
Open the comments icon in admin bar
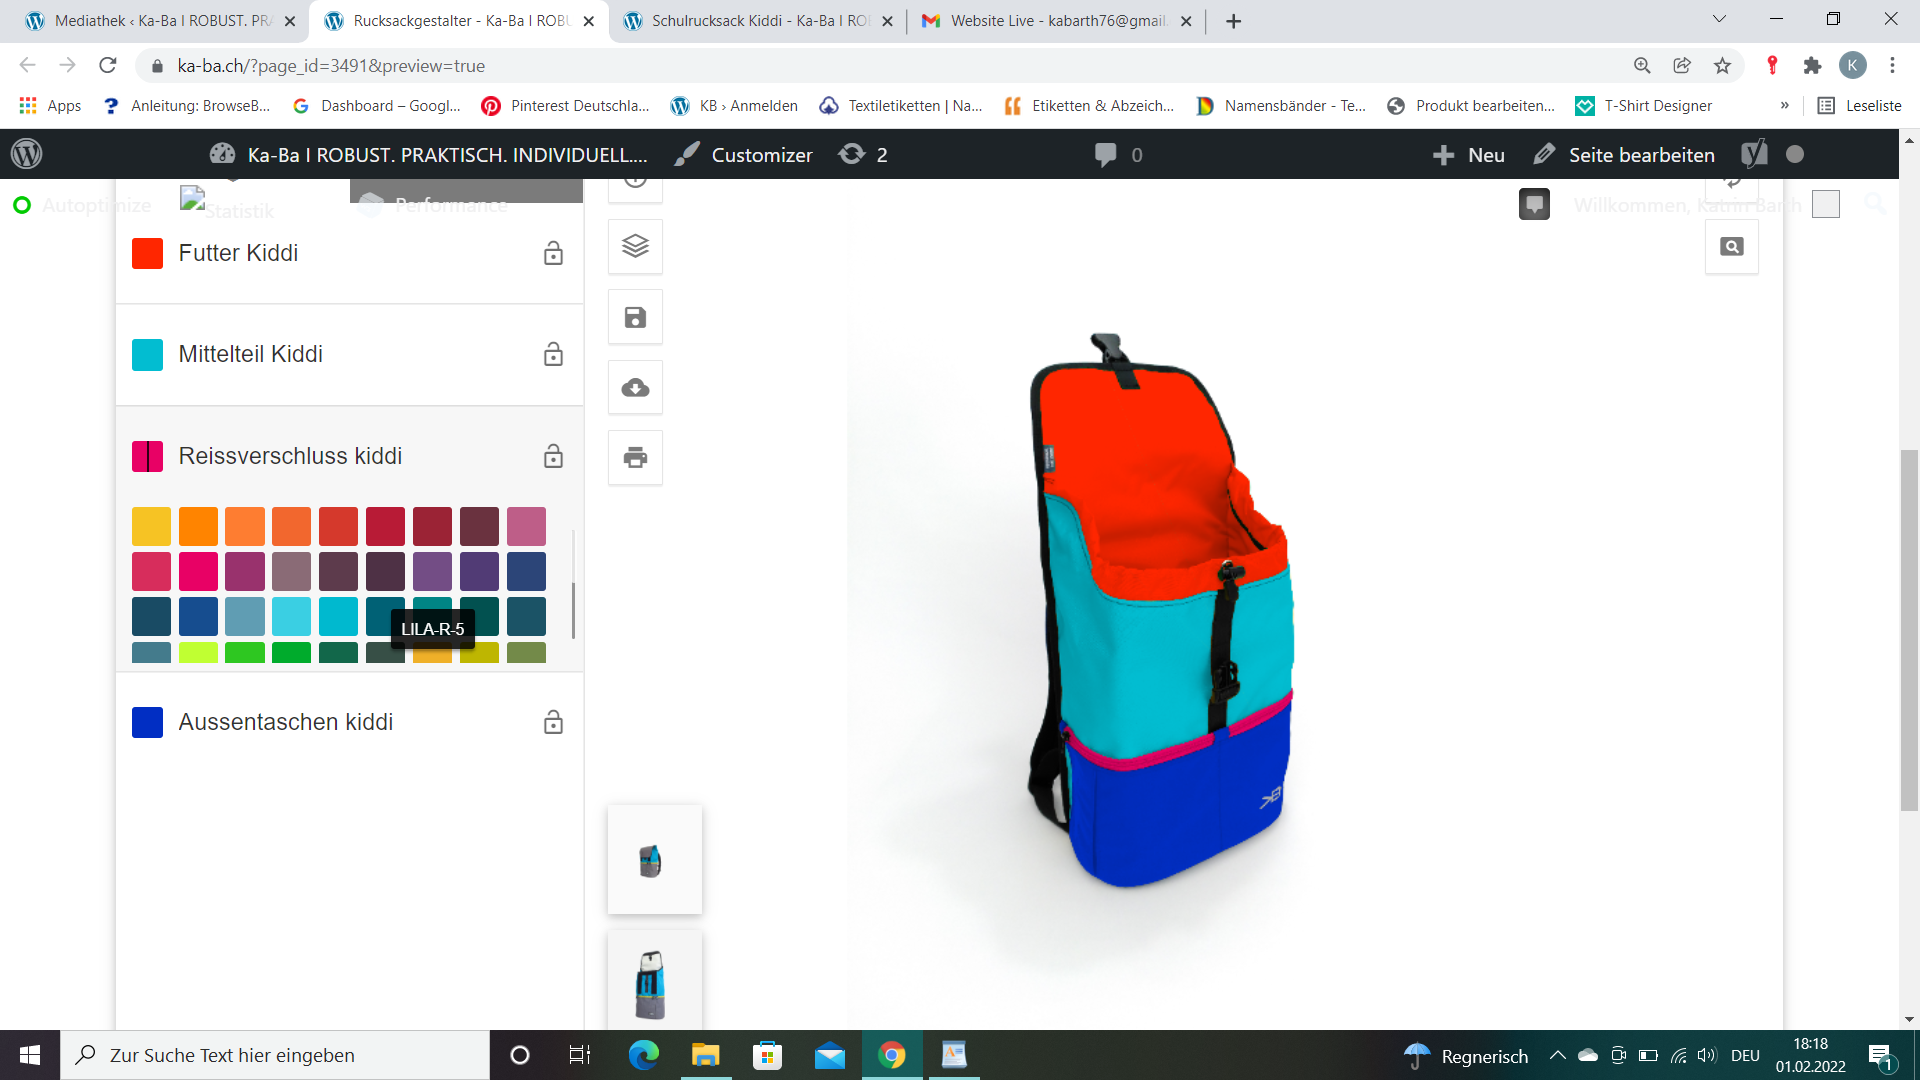(x=1118, y=155)
